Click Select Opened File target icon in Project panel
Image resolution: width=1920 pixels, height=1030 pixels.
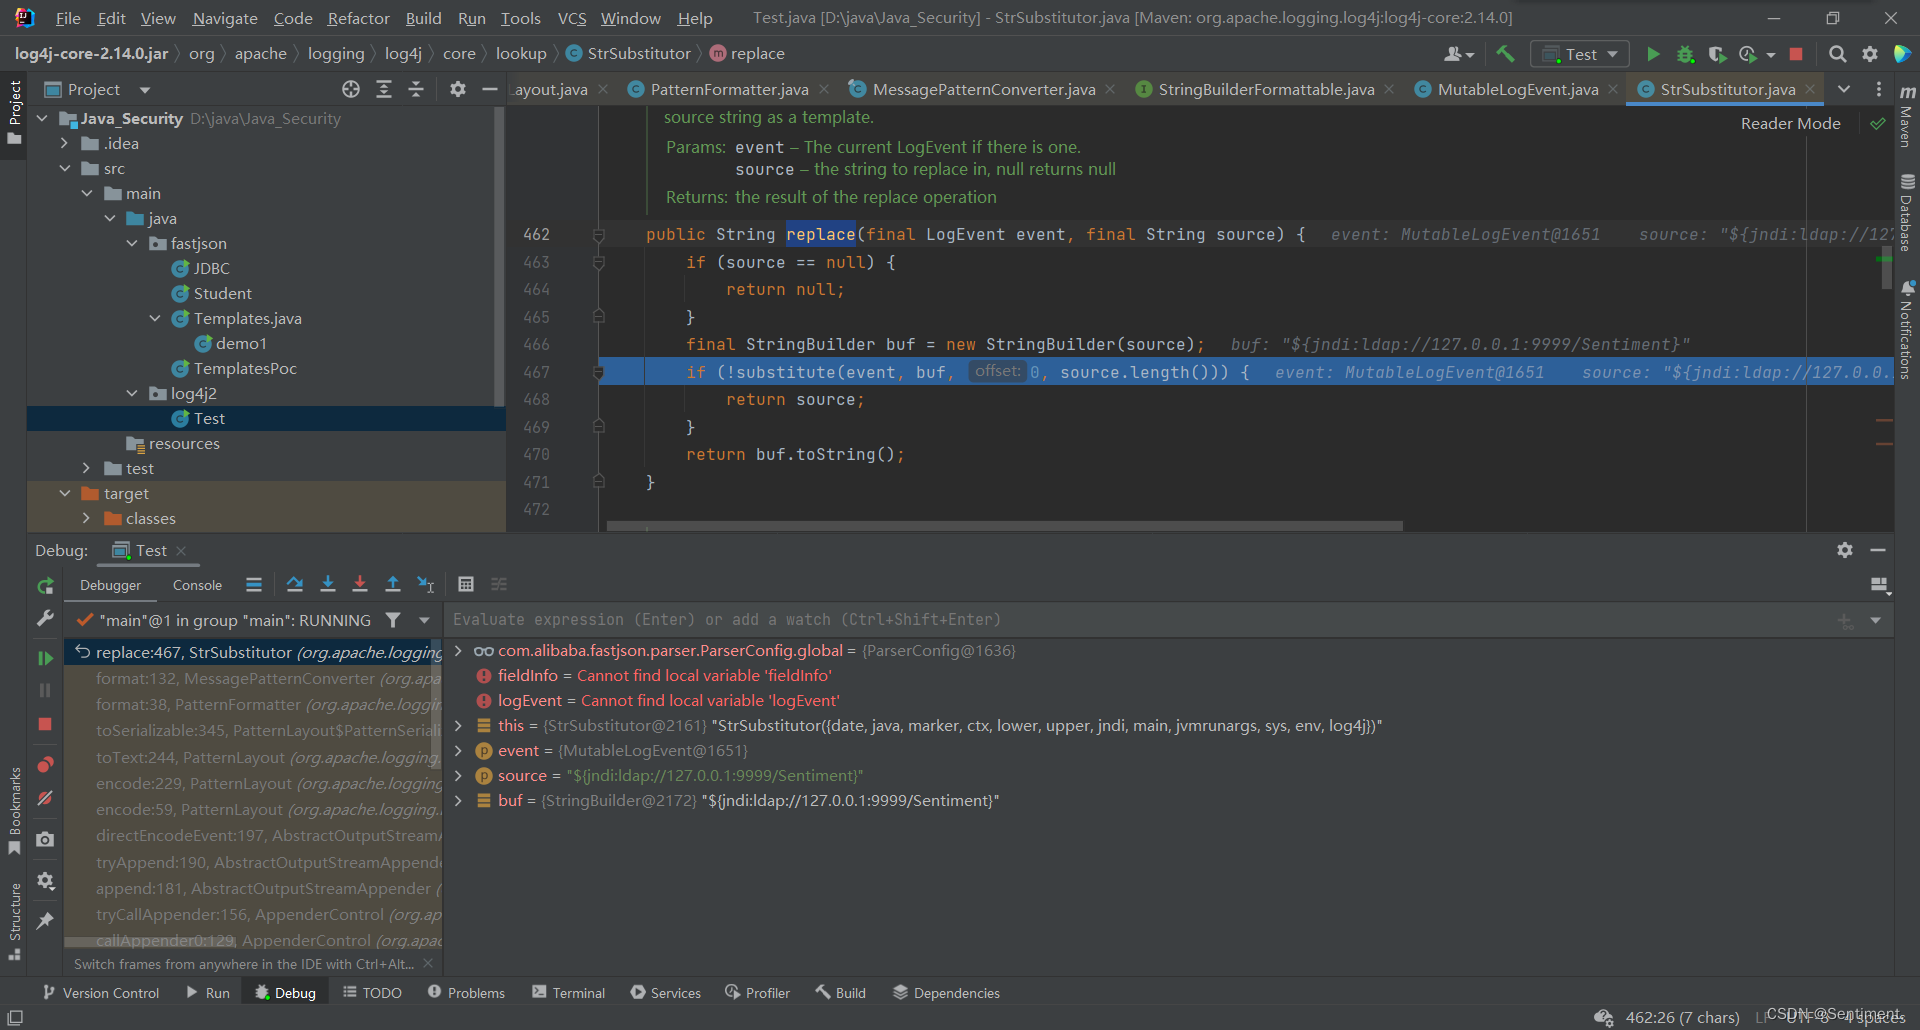point(351,89)
